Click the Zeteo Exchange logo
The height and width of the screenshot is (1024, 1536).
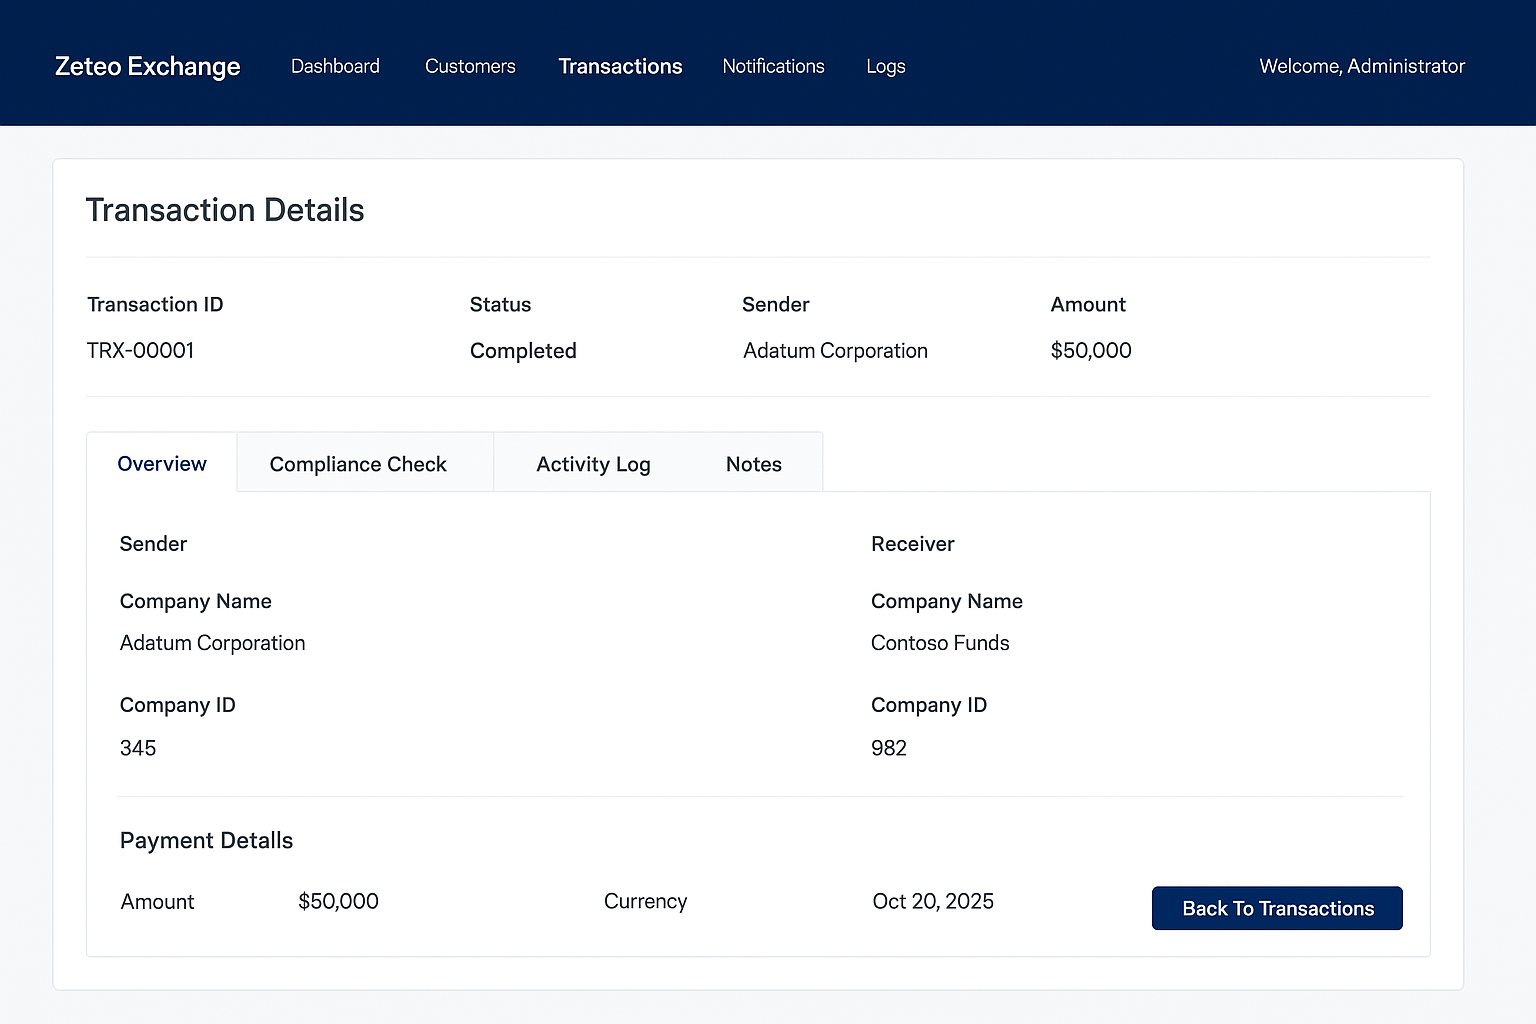146,66
